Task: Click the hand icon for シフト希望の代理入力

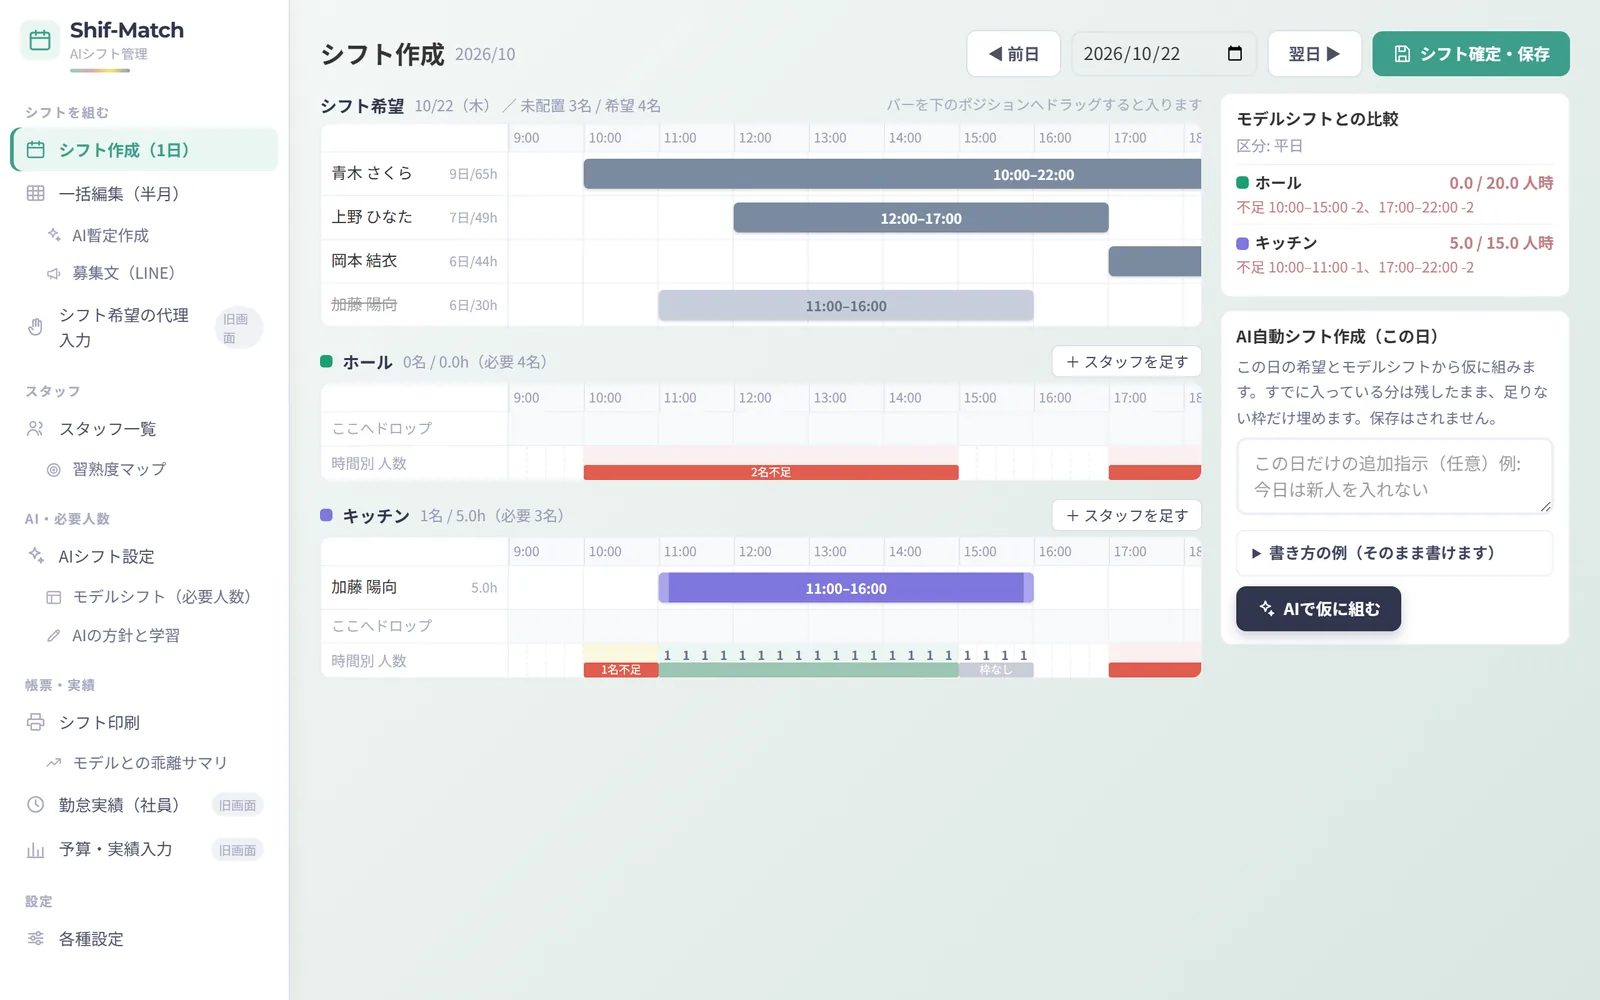Action: [36, 327]
